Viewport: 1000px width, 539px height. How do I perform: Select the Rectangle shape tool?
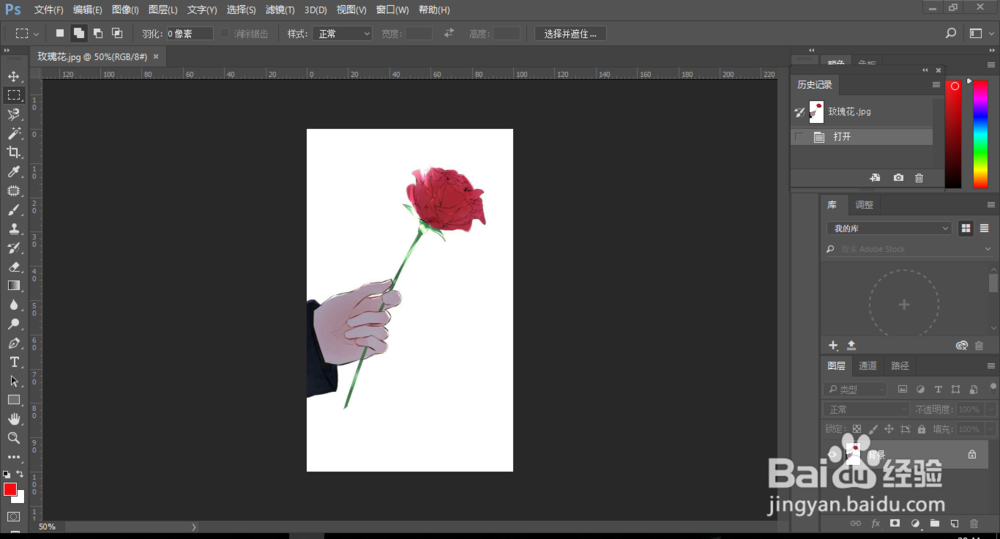coord(13,400)
